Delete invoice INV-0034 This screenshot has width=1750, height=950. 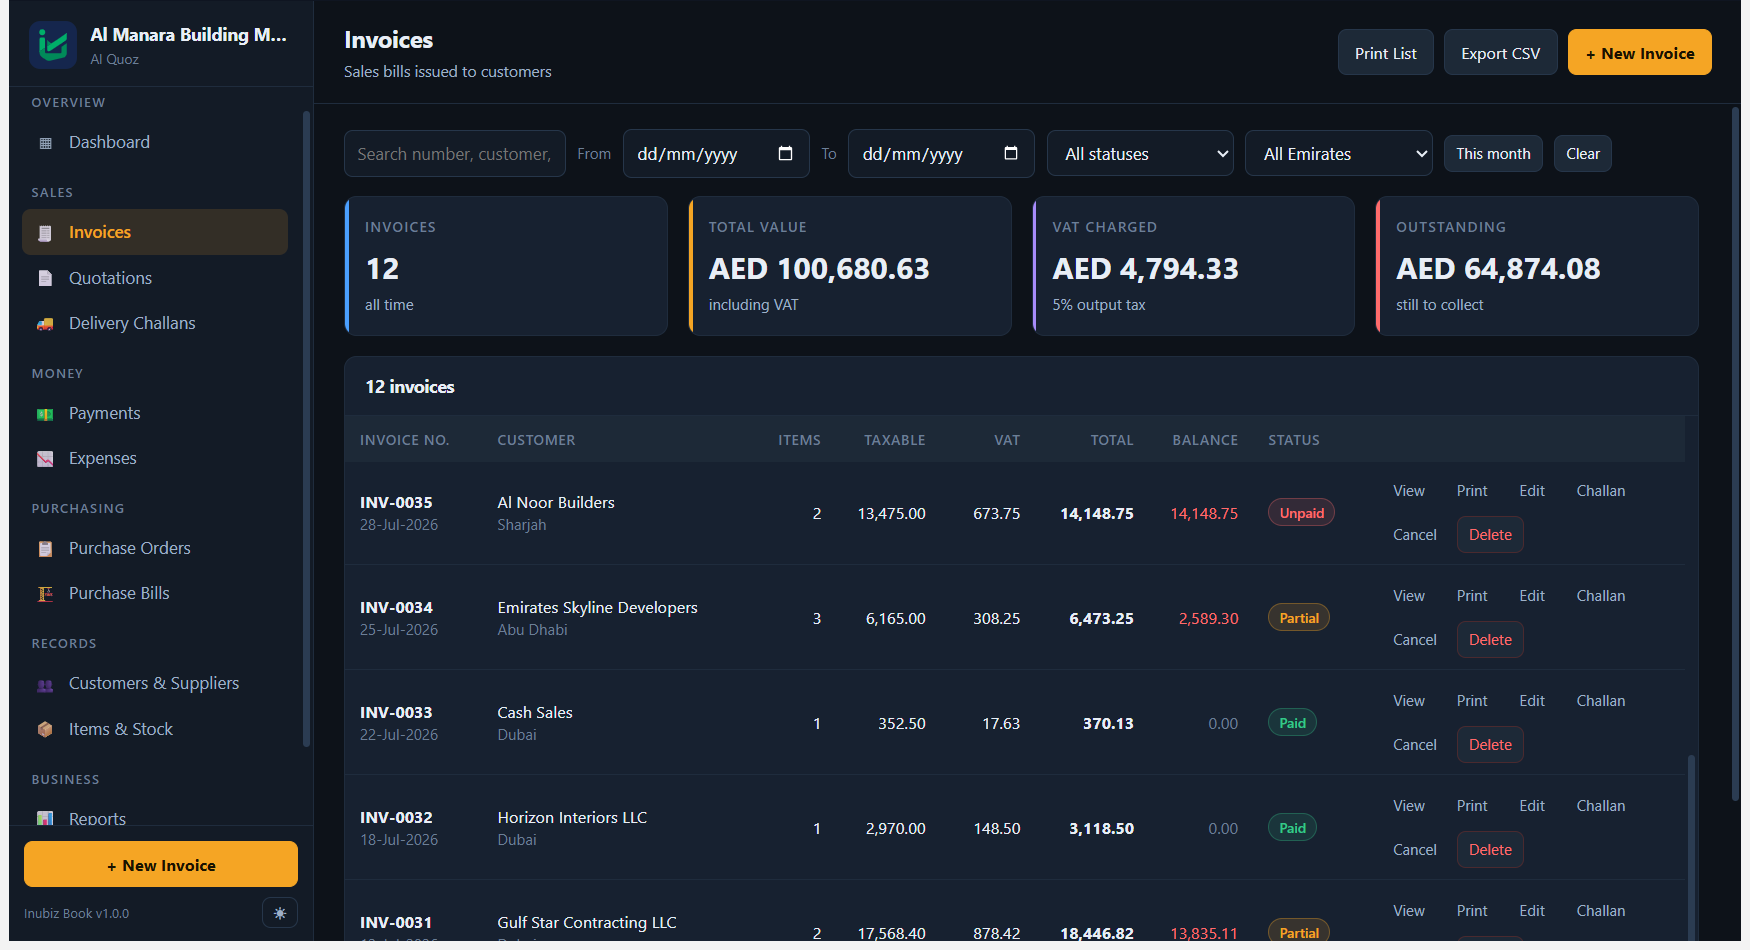click(1490, 640)
